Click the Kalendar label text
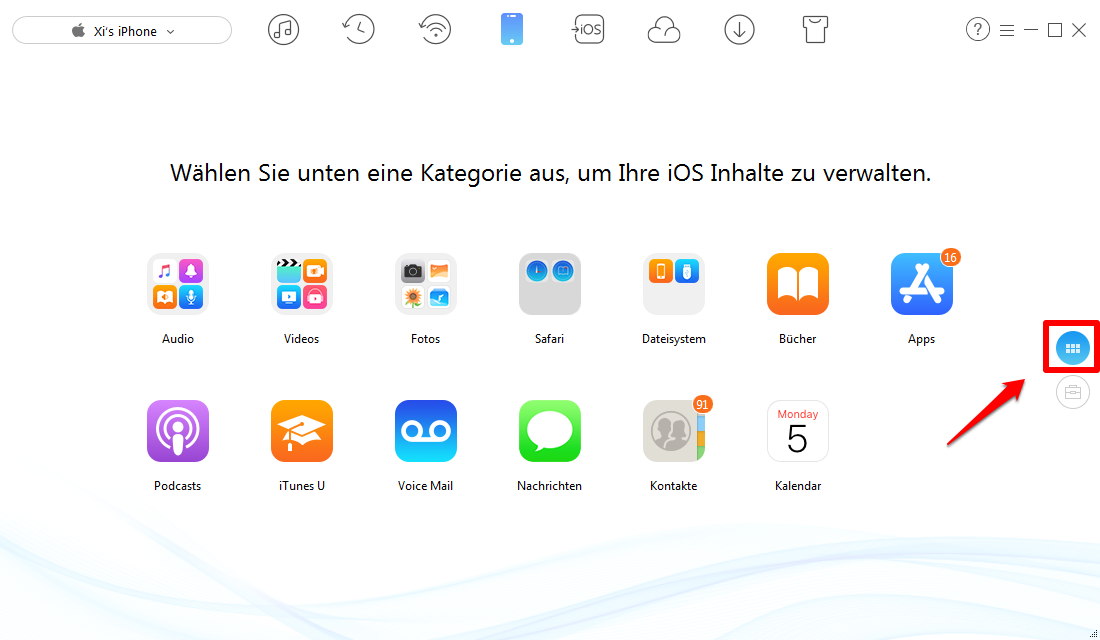This screenshot has height=640, width=1100. pos(798,486)
